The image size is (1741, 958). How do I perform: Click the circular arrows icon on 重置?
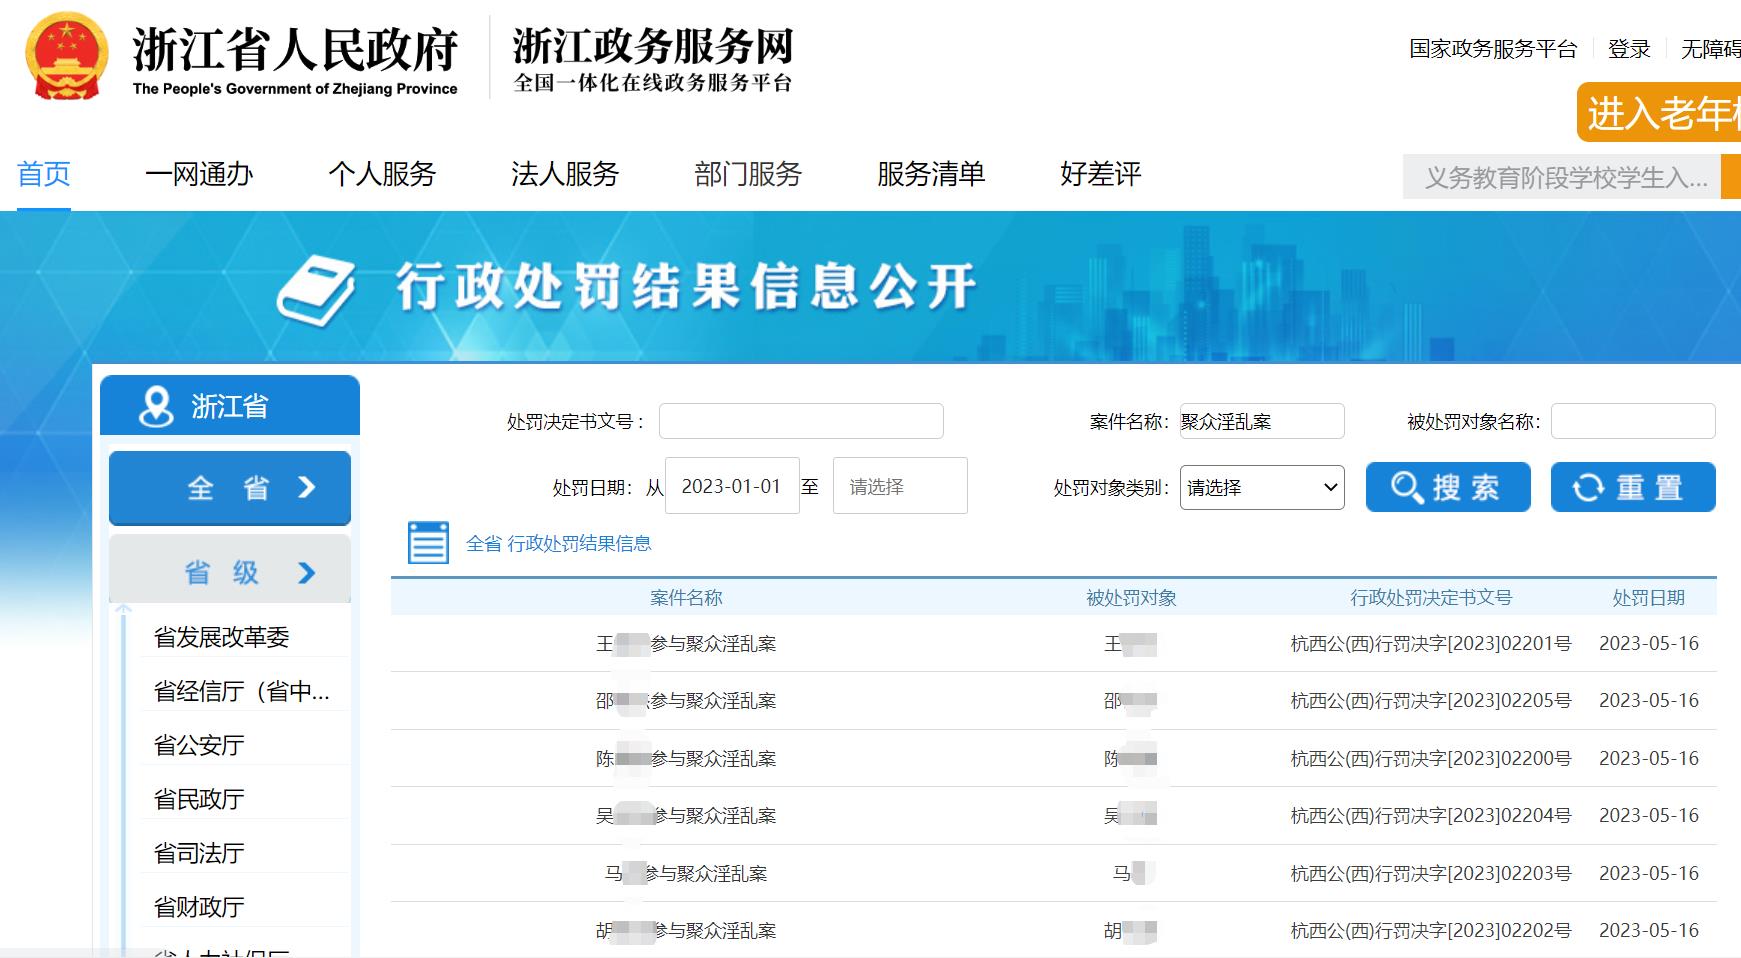click(1587, 488)
